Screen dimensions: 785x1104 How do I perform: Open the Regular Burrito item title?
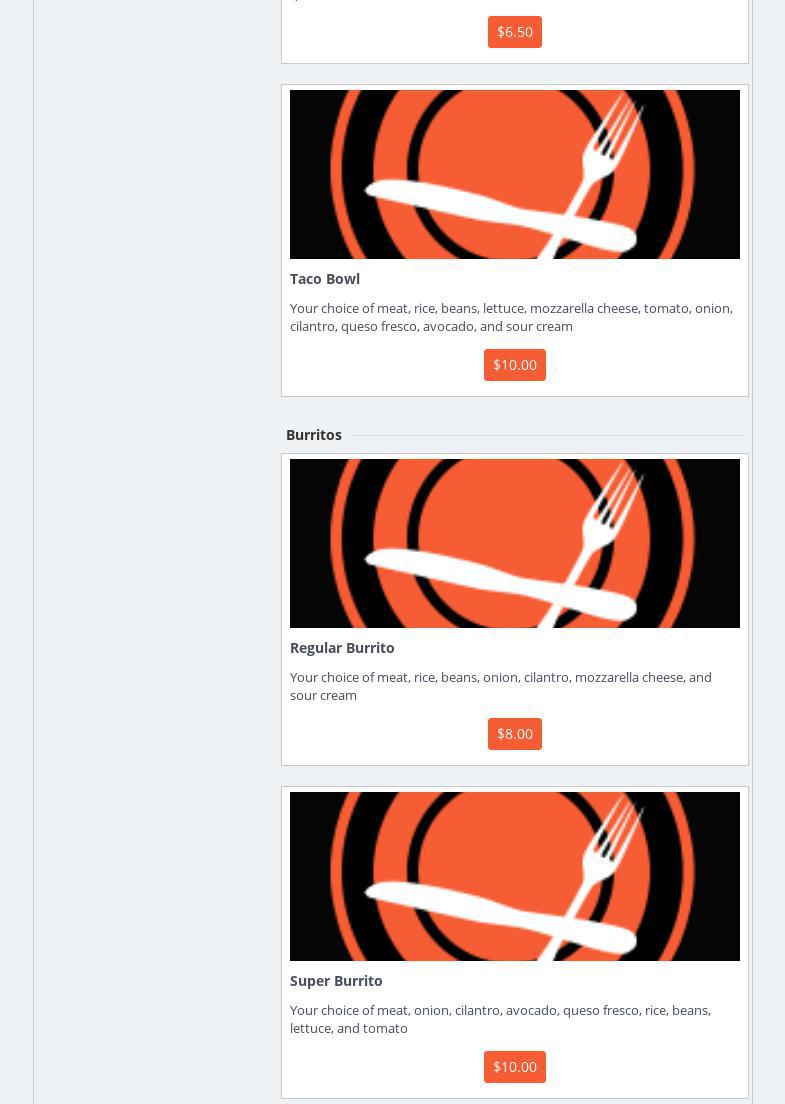342,648
